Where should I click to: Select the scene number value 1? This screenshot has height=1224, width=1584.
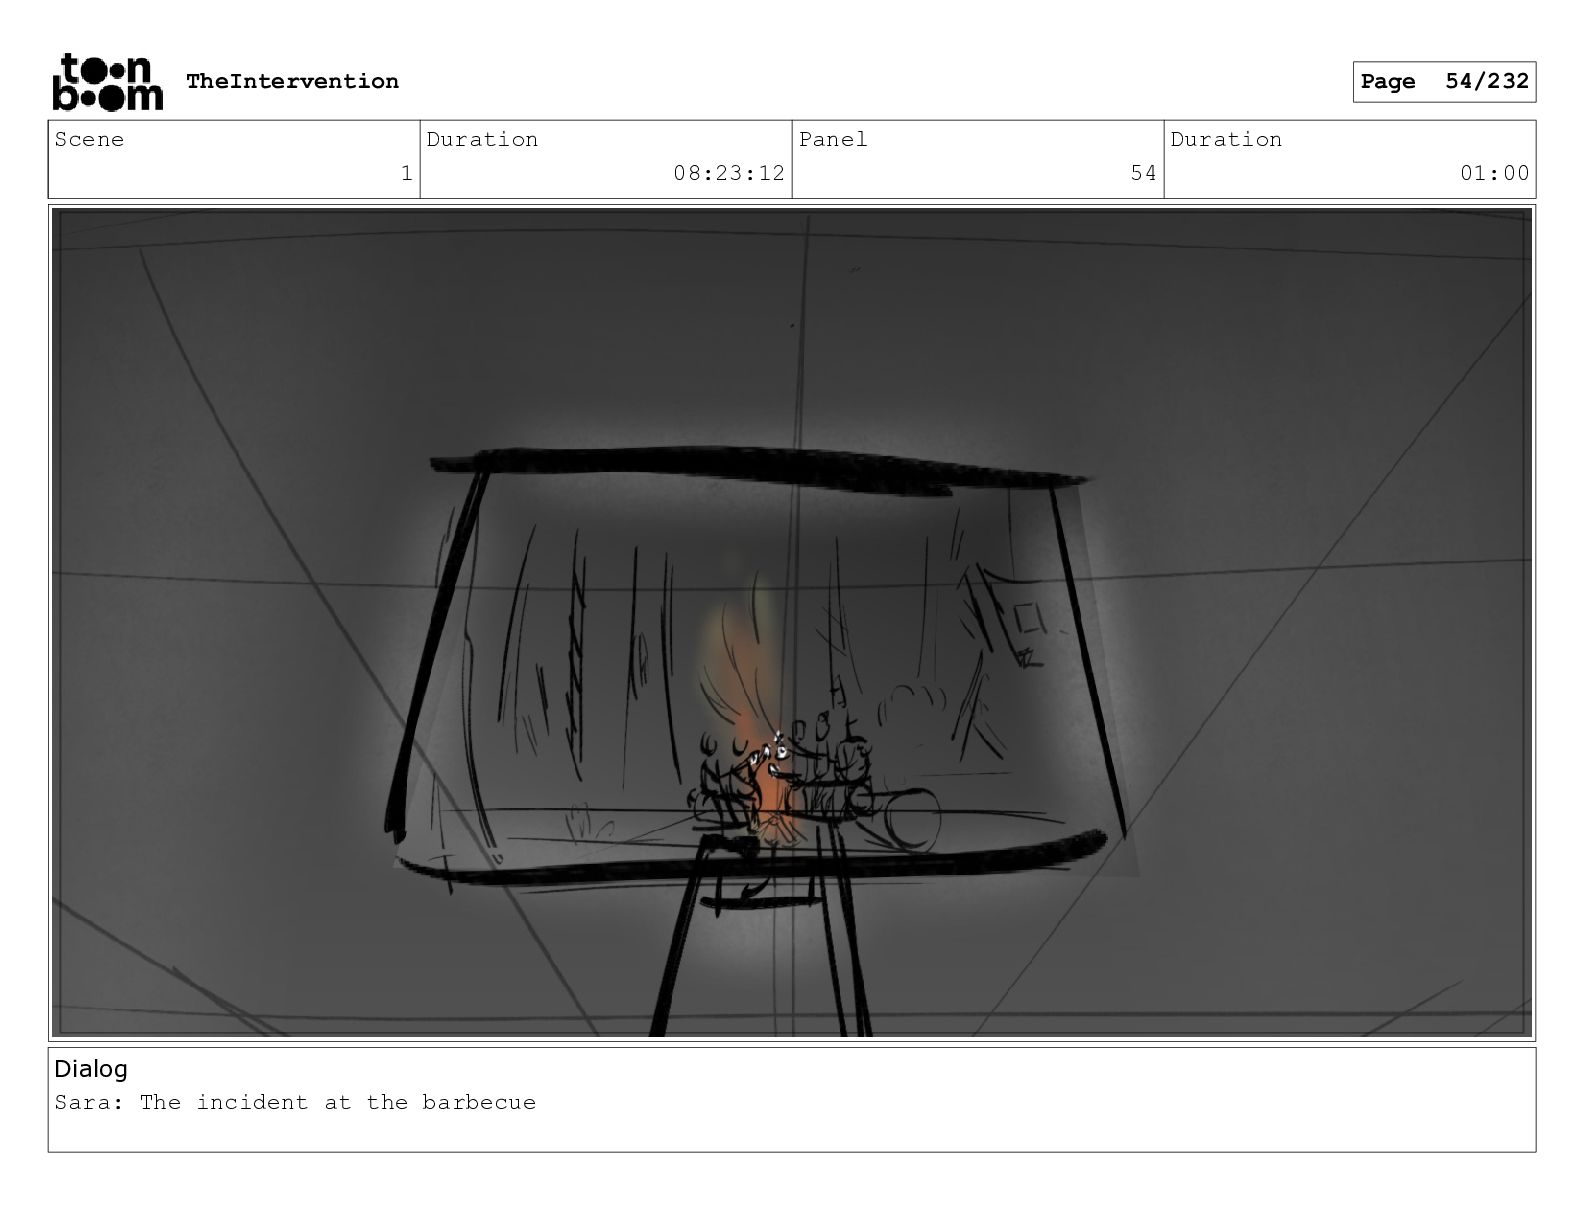(x=406, y=173)
